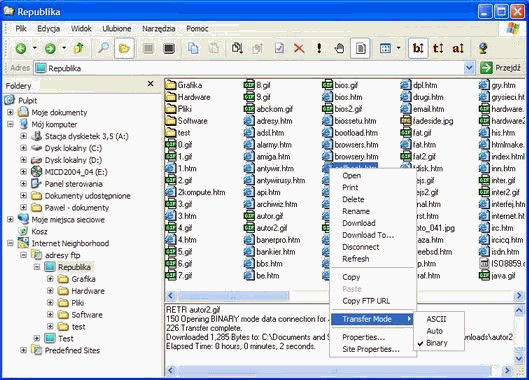The image size is (529, 380).
Task: Collapse Internet Neighborhood node
Action: click(x=10, y=243)
